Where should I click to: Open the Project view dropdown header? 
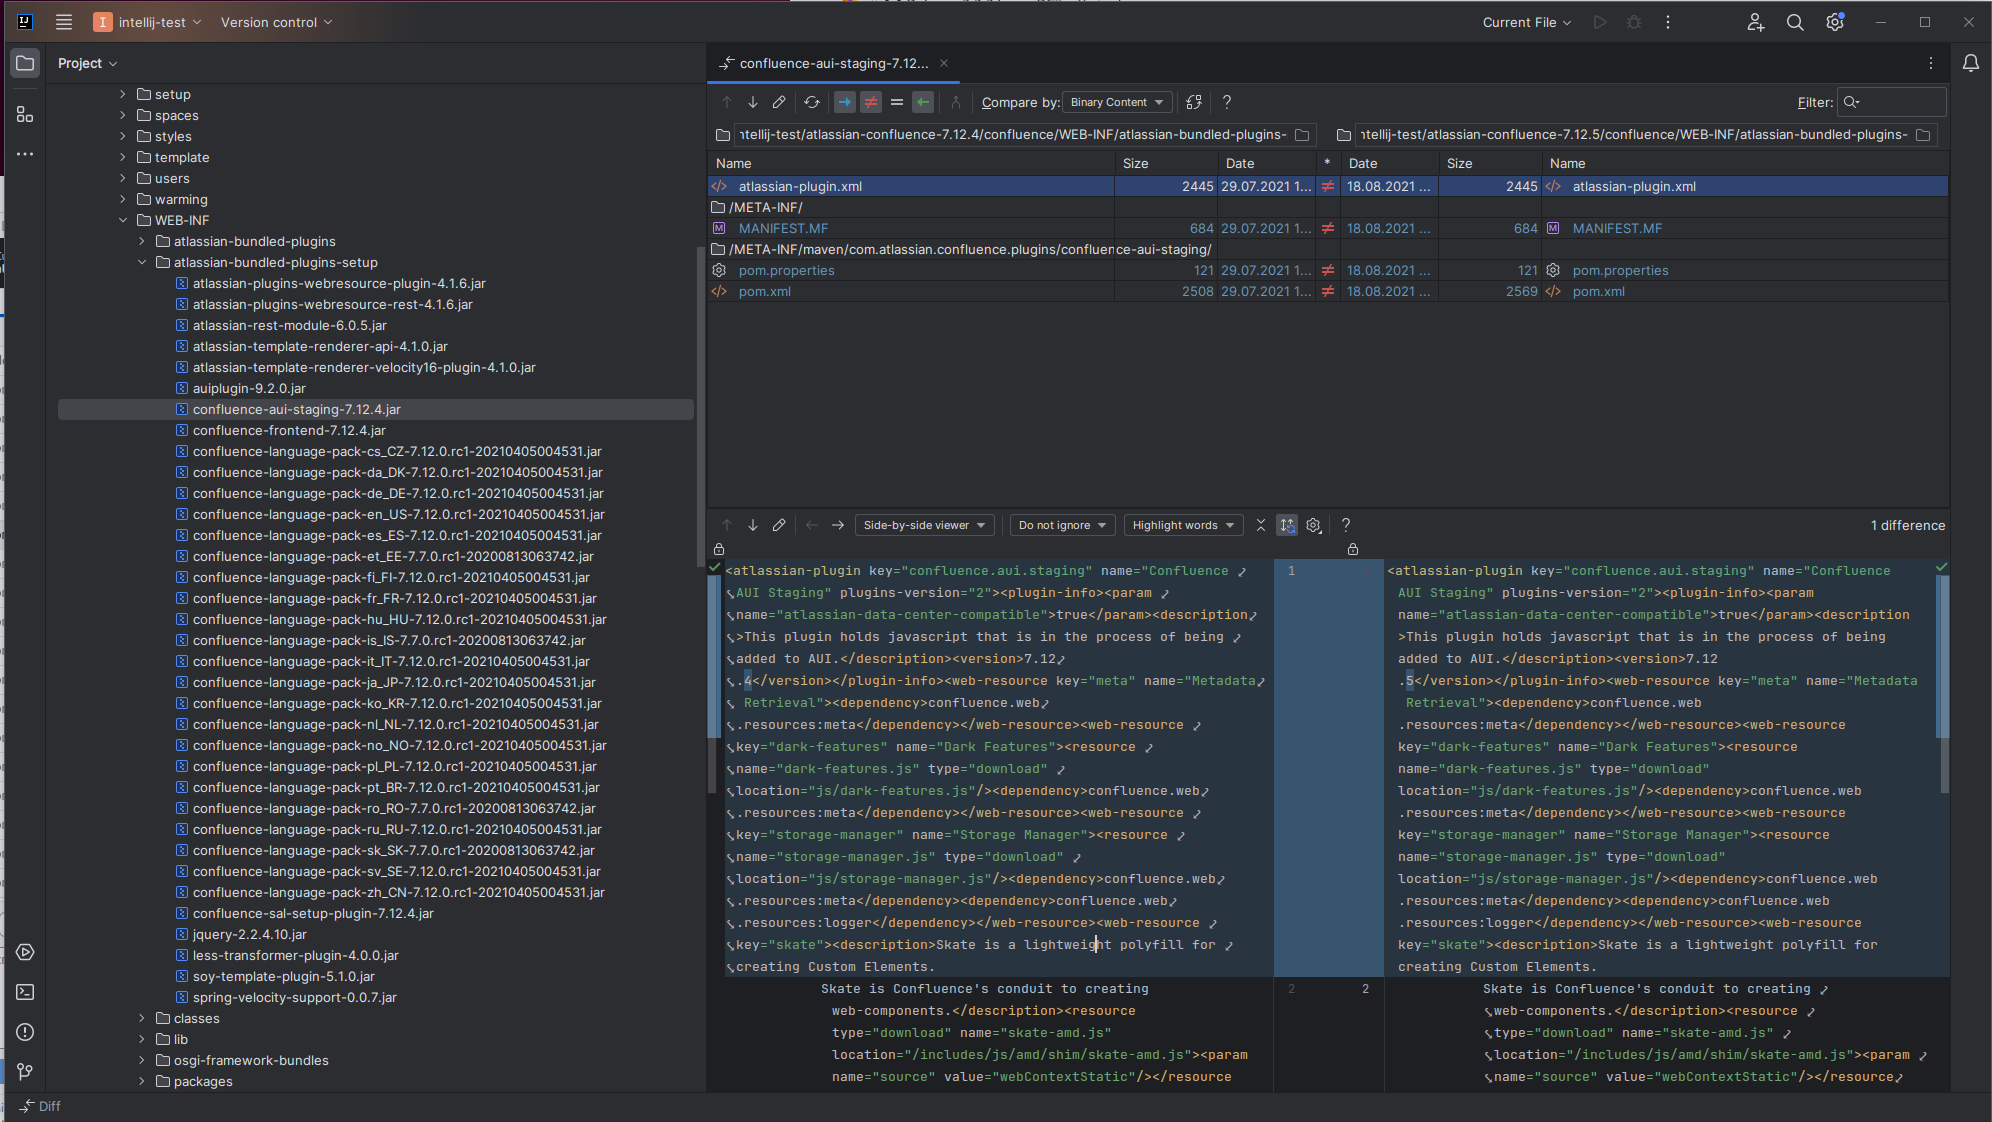(88, 63)
